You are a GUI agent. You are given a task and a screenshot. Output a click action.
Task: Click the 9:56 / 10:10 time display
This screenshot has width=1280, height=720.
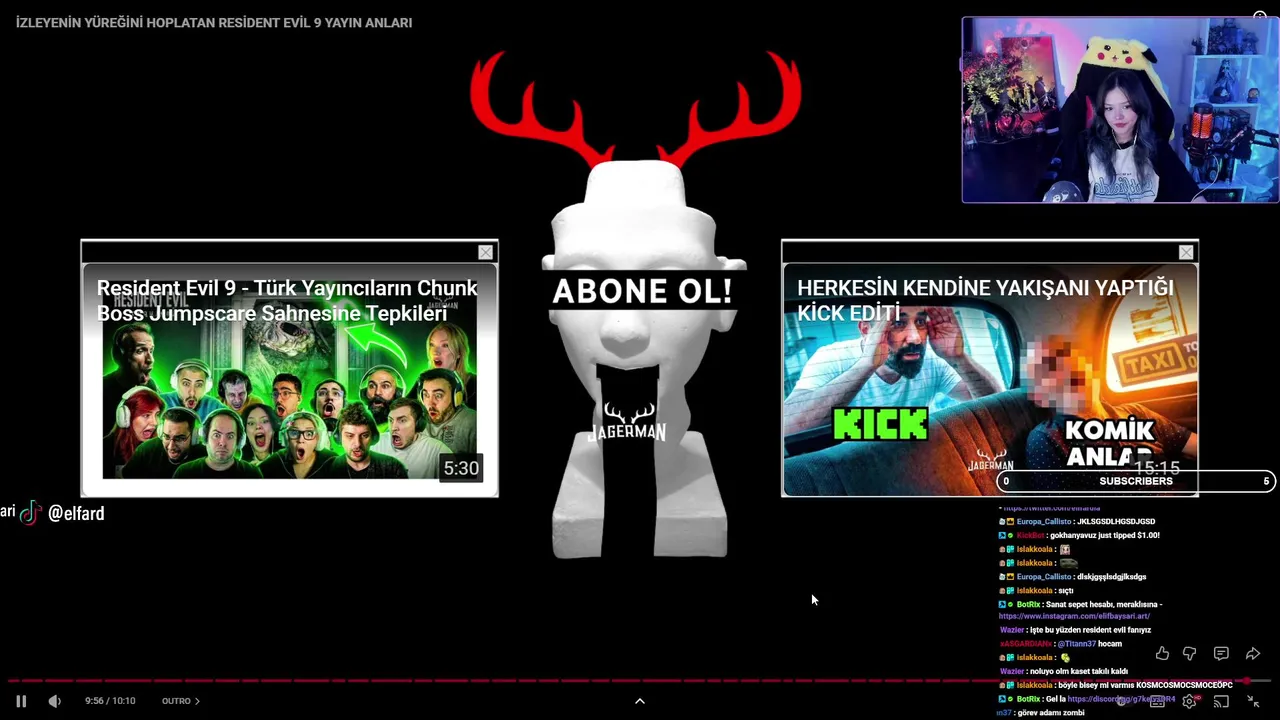pos(110,701)
